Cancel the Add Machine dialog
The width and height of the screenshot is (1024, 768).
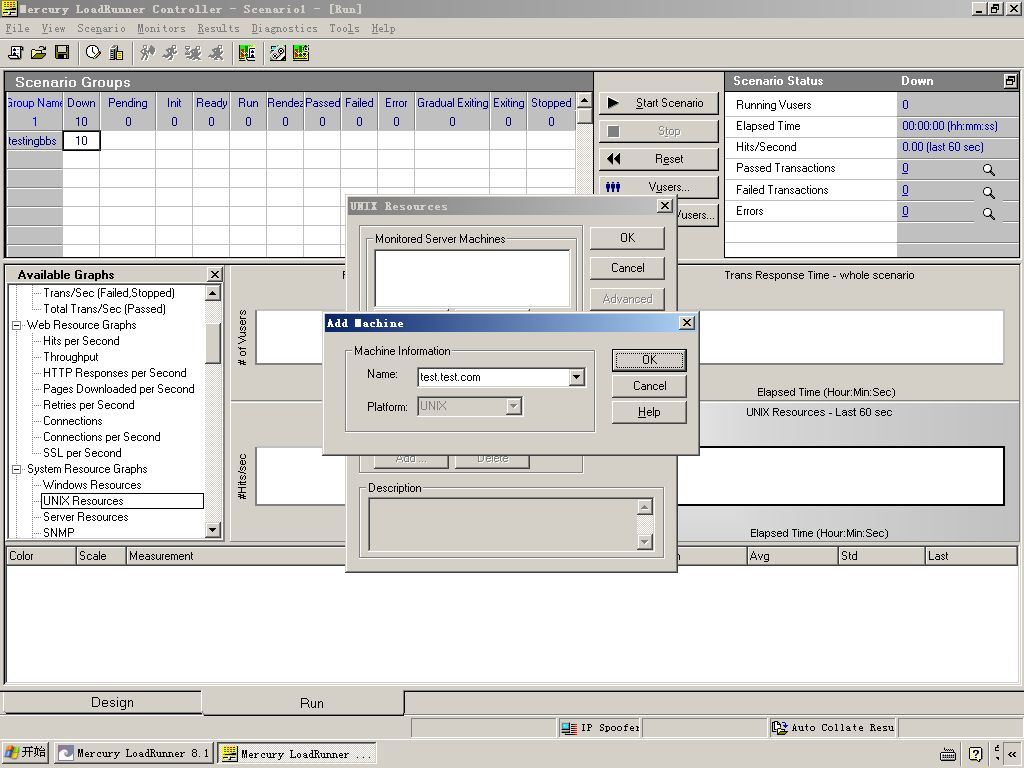649,386
